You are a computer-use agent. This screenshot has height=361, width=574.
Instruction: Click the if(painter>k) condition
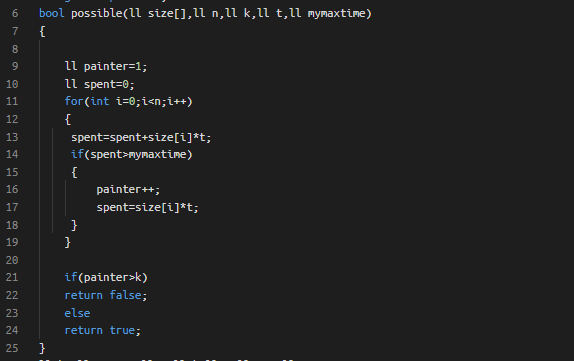tap(106, 278)
